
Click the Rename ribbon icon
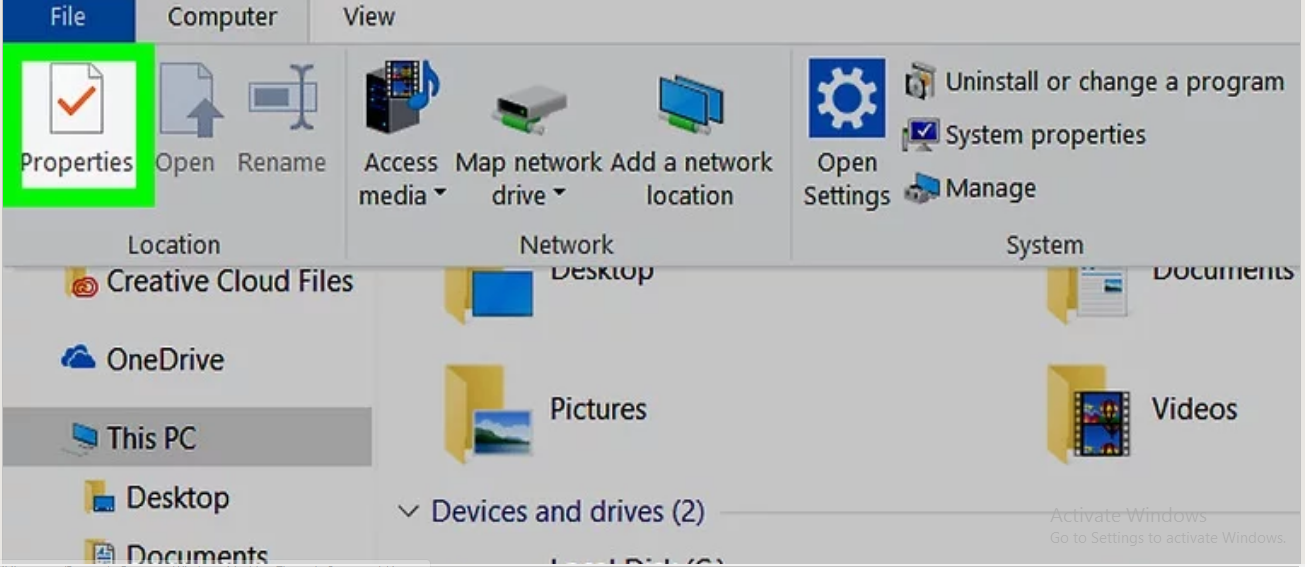point(283,98)
